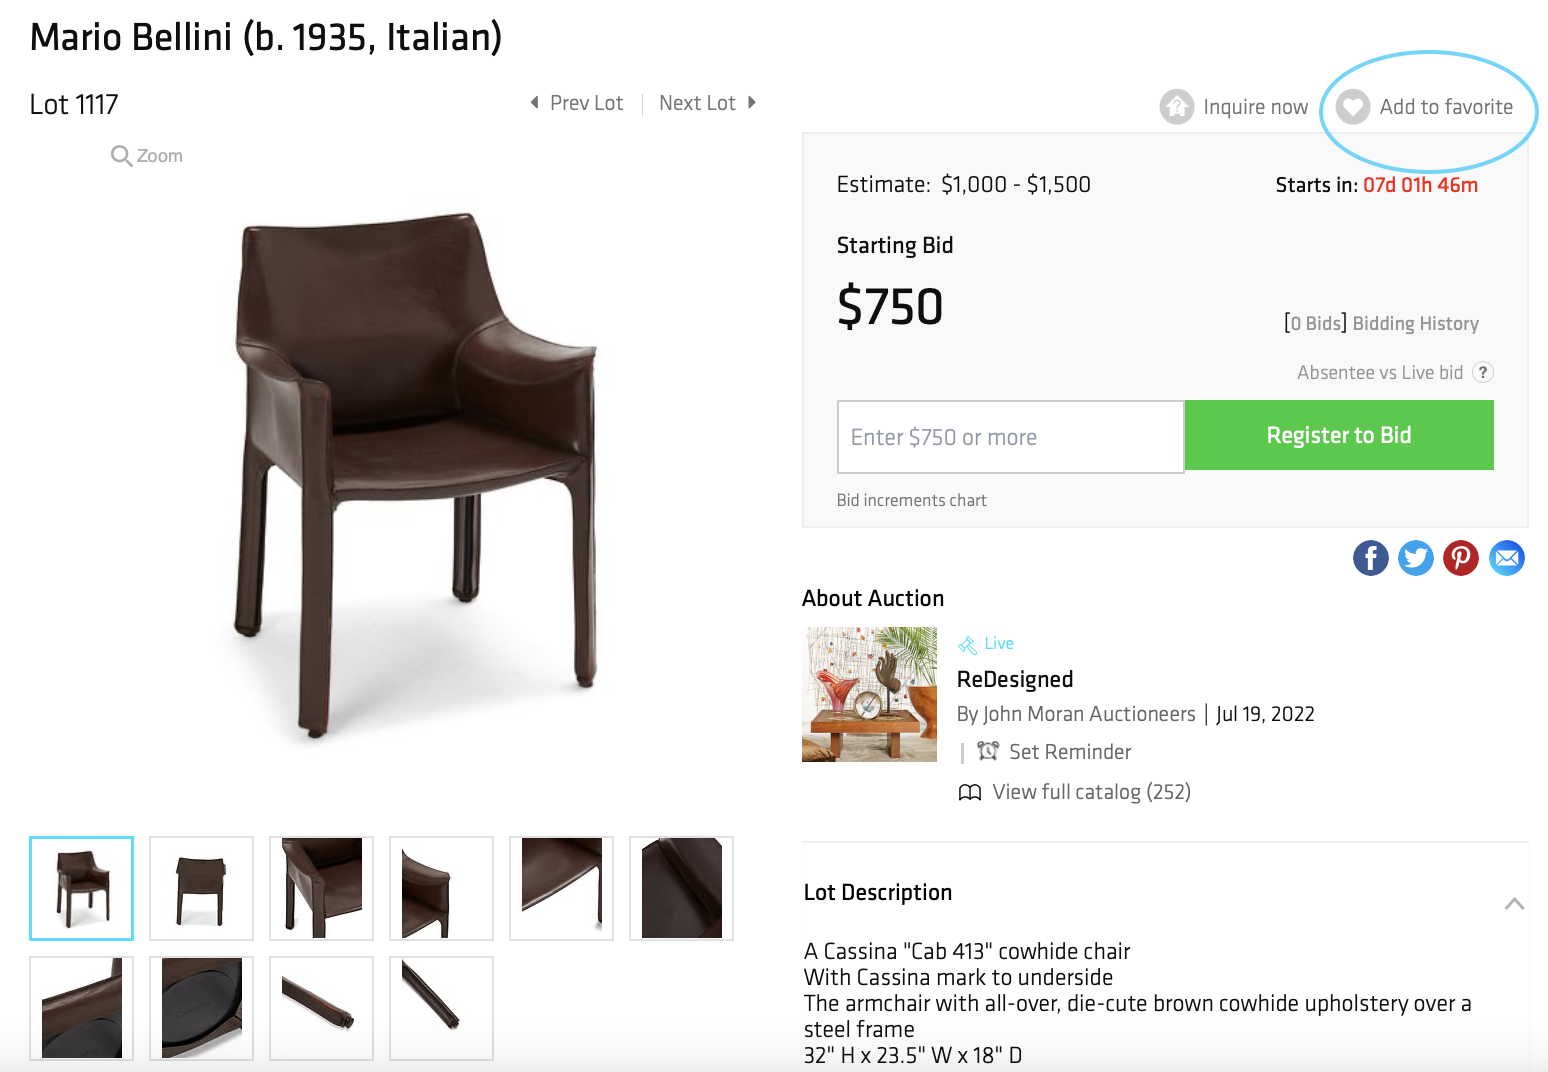Click the Register to Bid button
This screenshot has width=1548, height=1072.
pyautogui.click(x=1339, y=435)
